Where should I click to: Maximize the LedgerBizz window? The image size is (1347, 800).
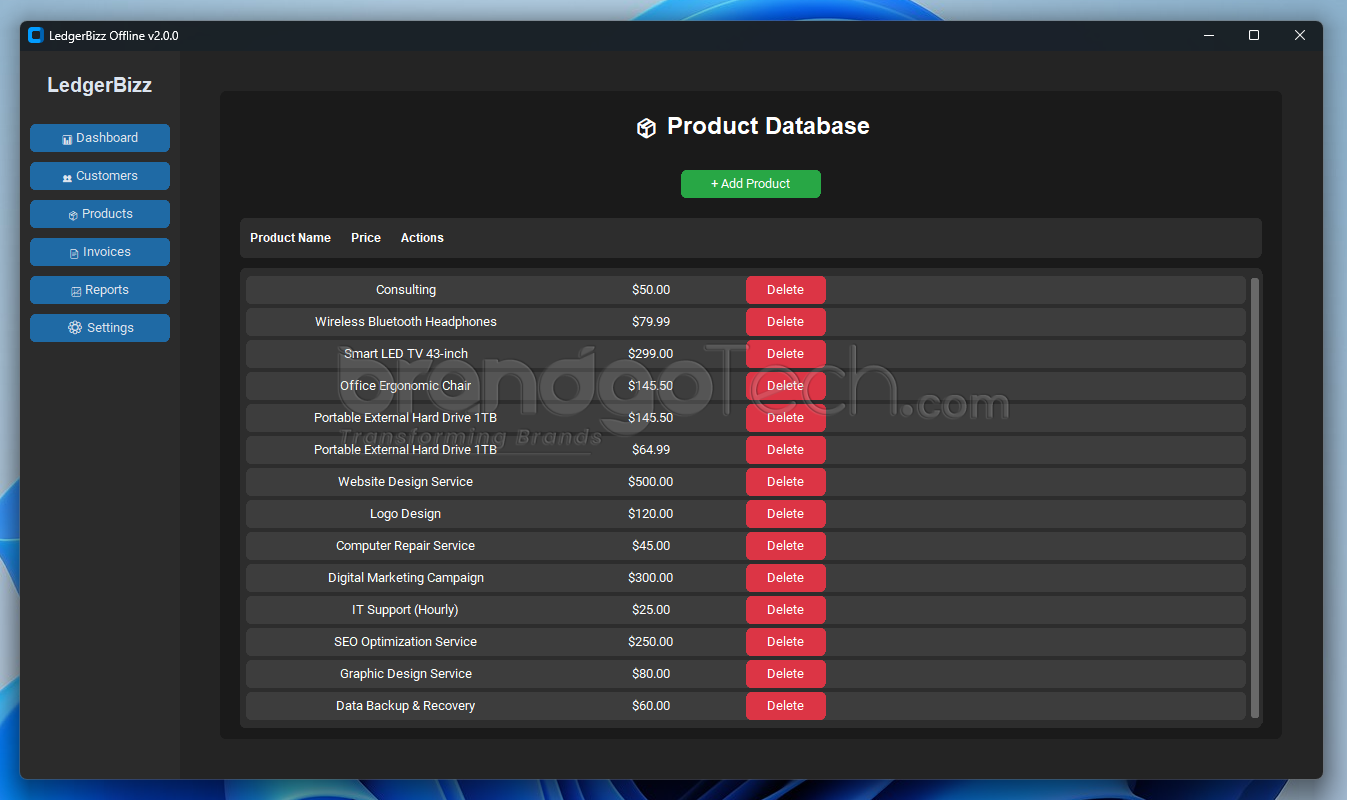(x=1254, y=36)
